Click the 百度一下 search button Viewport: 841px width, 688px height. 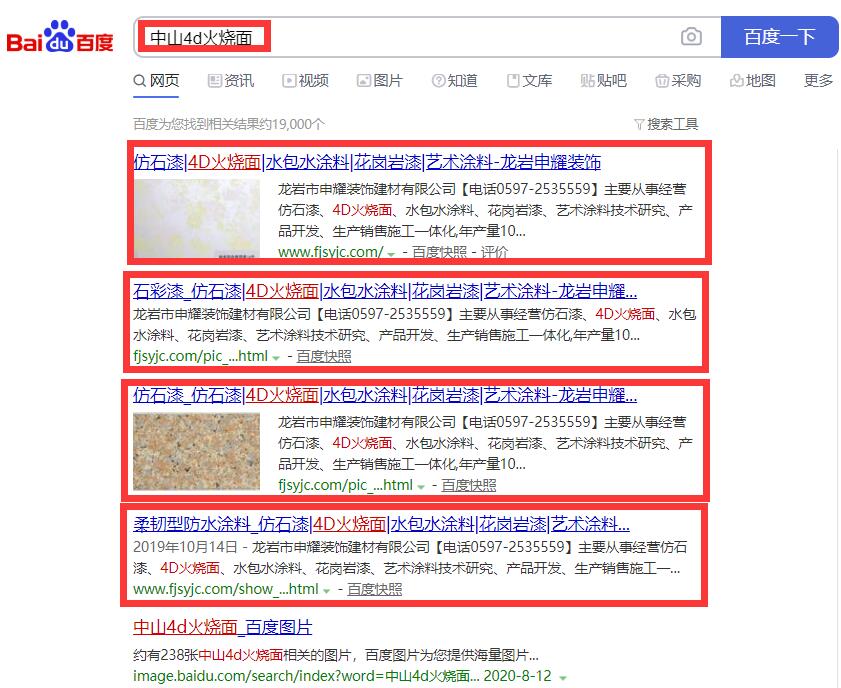(779, 37)
